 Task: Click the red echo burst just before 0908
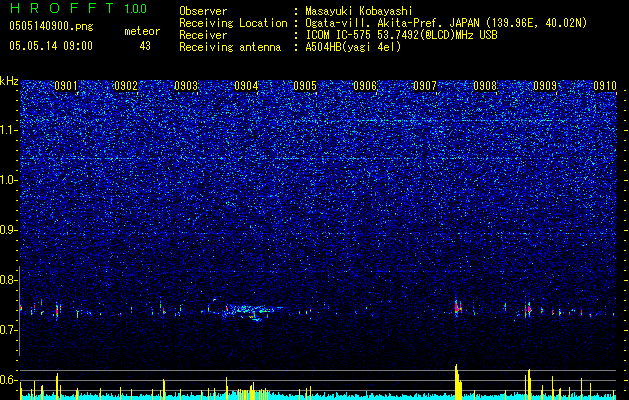click(458, 308)
